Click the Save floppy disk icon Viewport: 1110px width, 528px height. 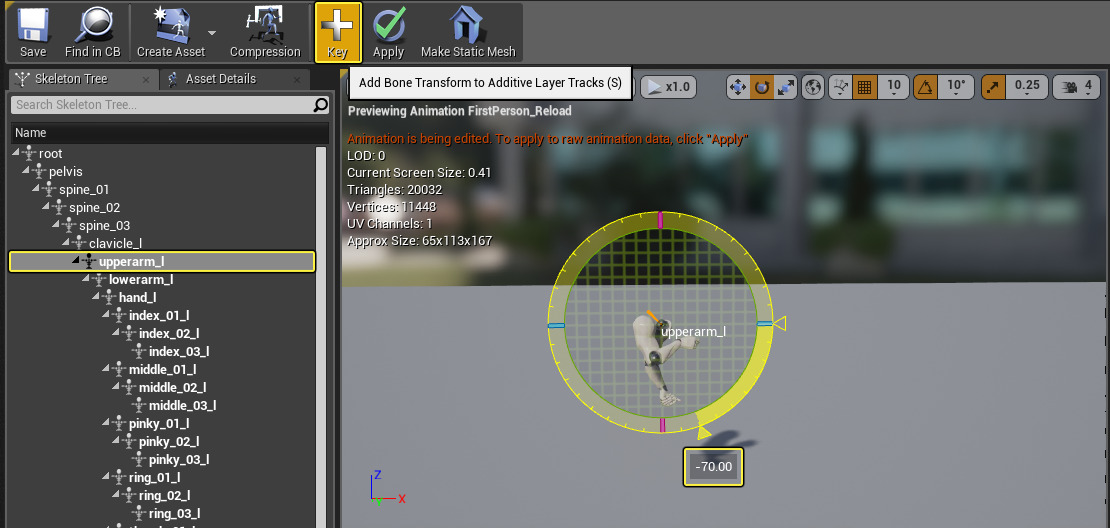point(33,25)
